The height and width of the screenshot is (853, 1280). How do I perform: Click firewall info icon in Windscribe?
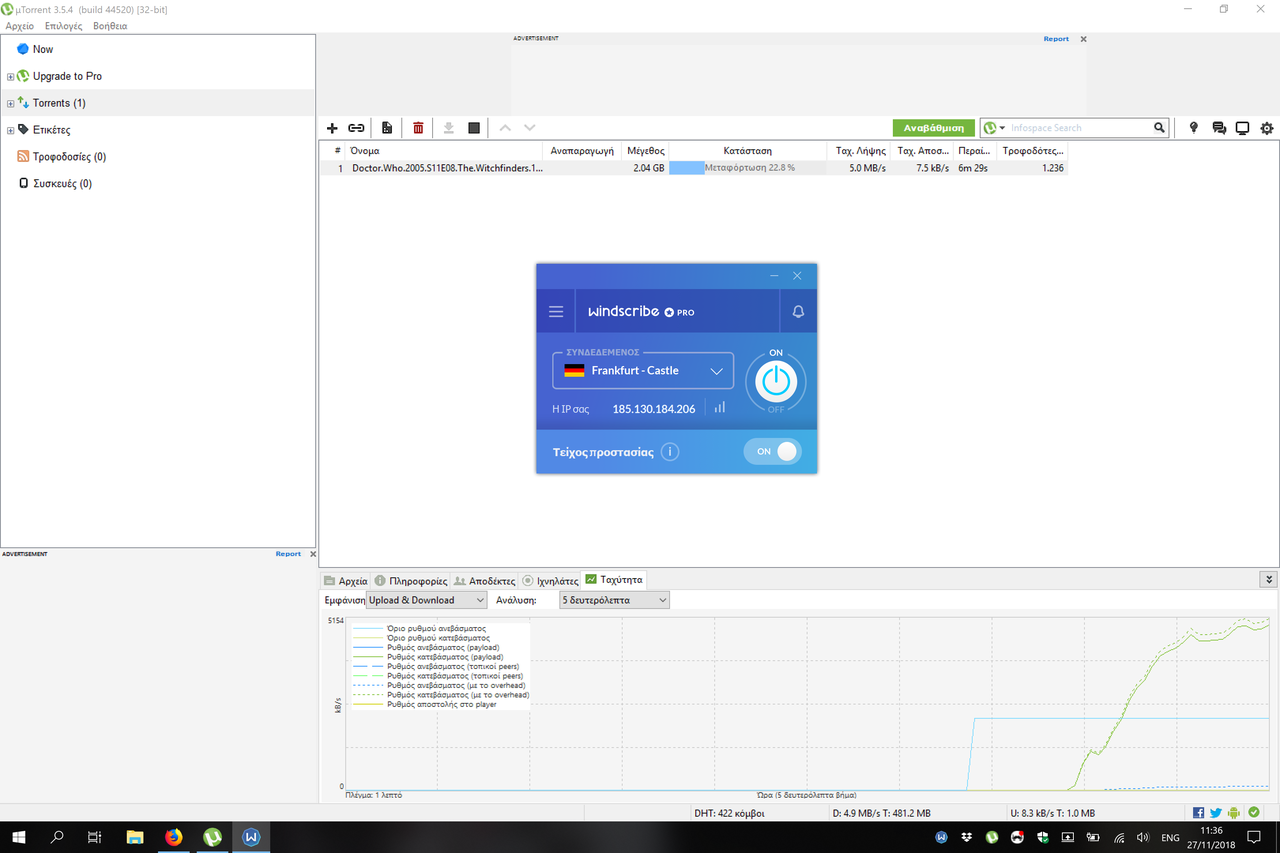coord(670,452)
